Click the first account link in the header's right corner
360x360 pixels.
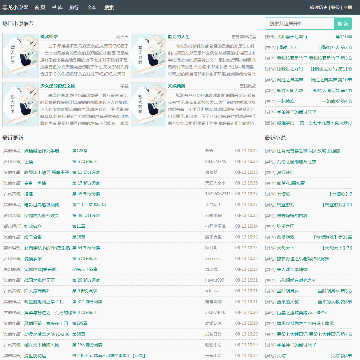(x=318, y=7)
